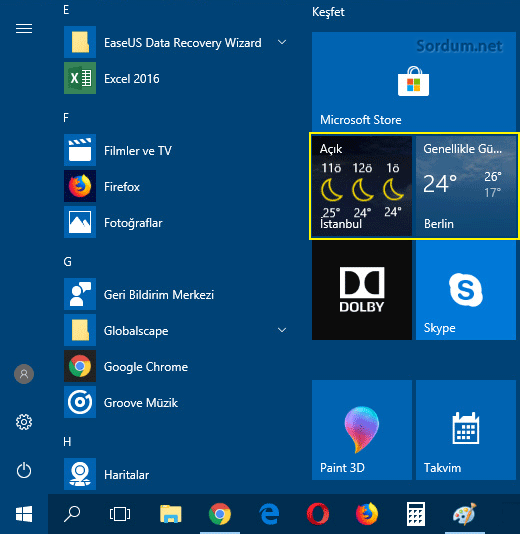Open taskbar Search magnifier

(x=72, y=514)
